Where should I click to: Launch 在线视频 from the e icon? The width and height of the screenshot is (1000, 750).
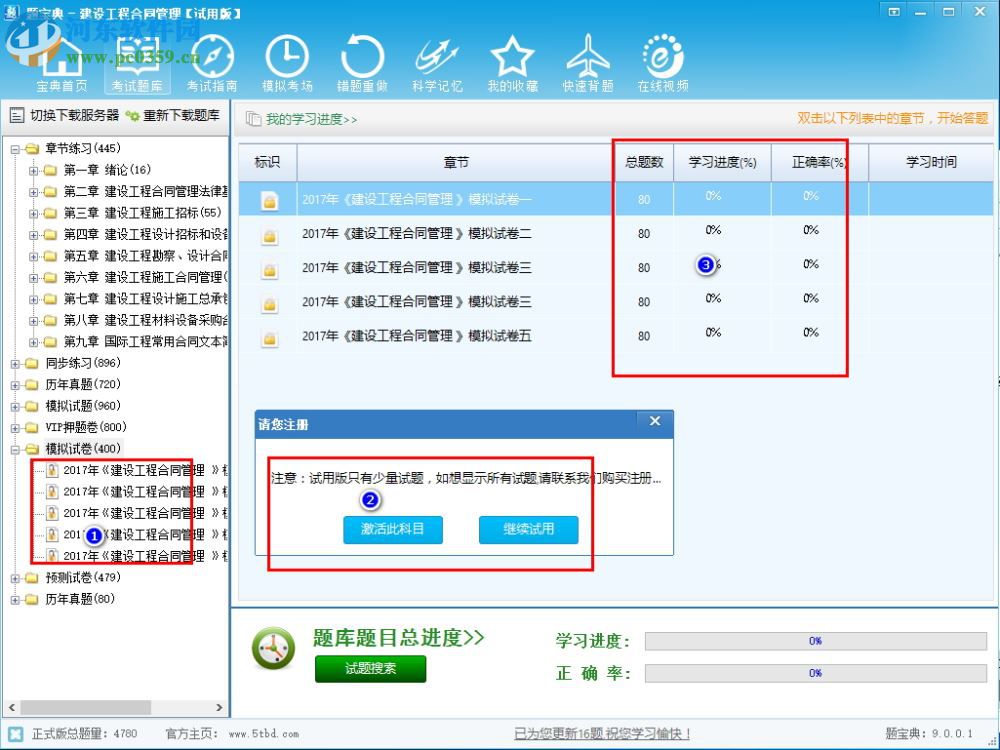tap(662, 57)
